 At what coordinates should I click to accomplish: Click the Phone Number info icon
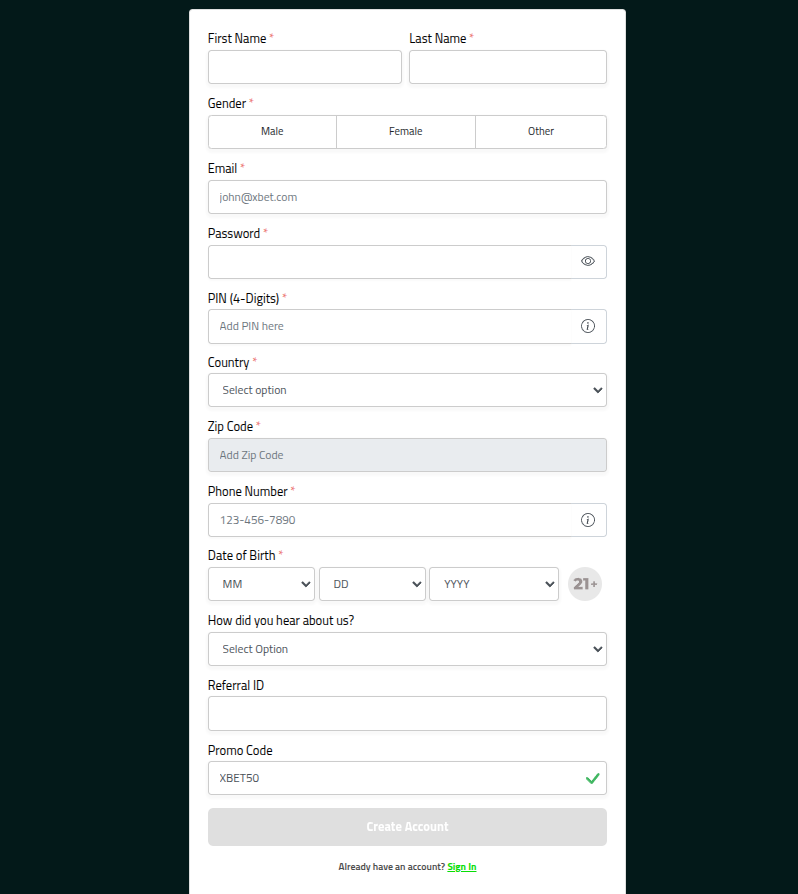click(588, 520)
